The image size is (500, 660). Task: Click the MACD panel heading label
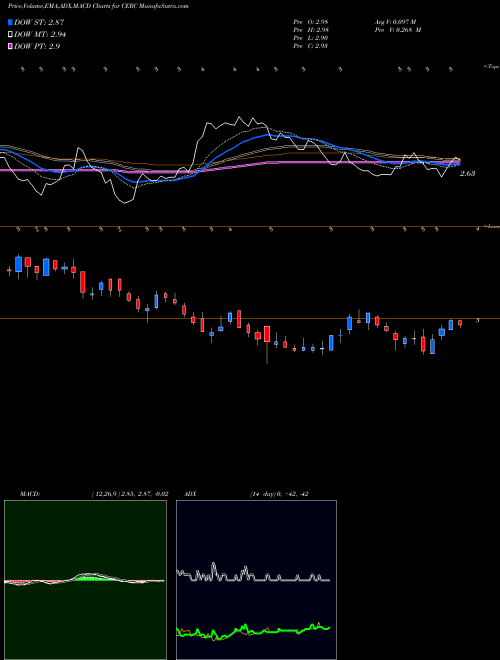coord(30,494)
